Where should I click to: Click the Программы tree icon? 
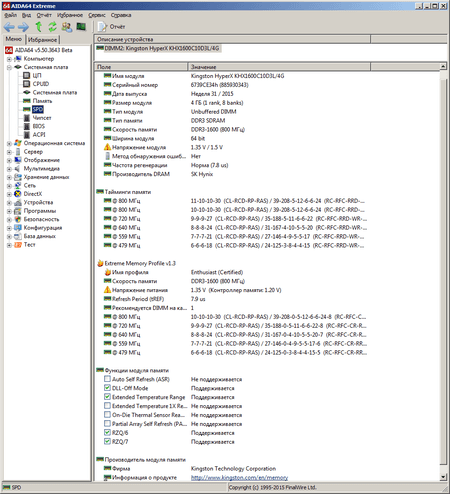(x=18, y=211)
